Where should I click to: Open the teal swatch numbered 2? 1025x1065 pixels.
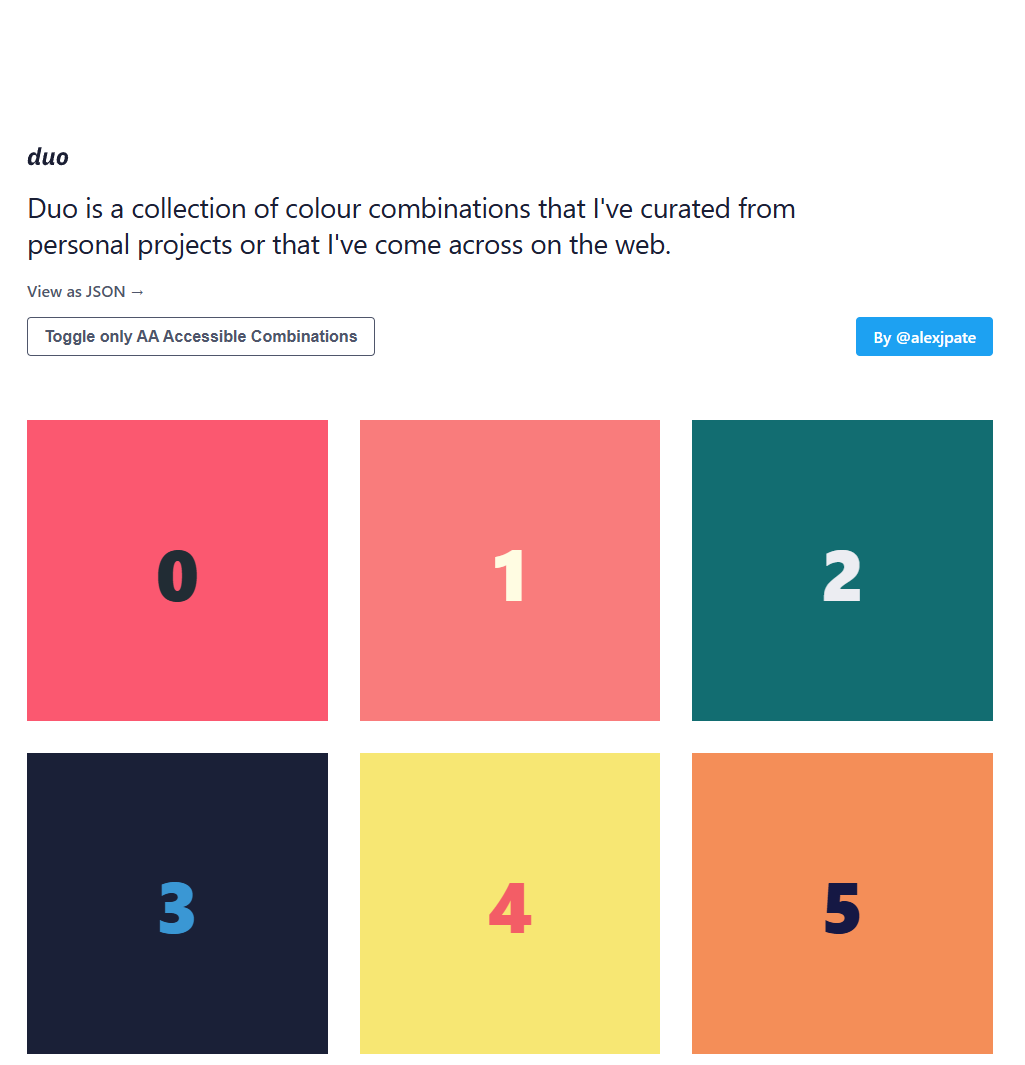click(842, 570)
